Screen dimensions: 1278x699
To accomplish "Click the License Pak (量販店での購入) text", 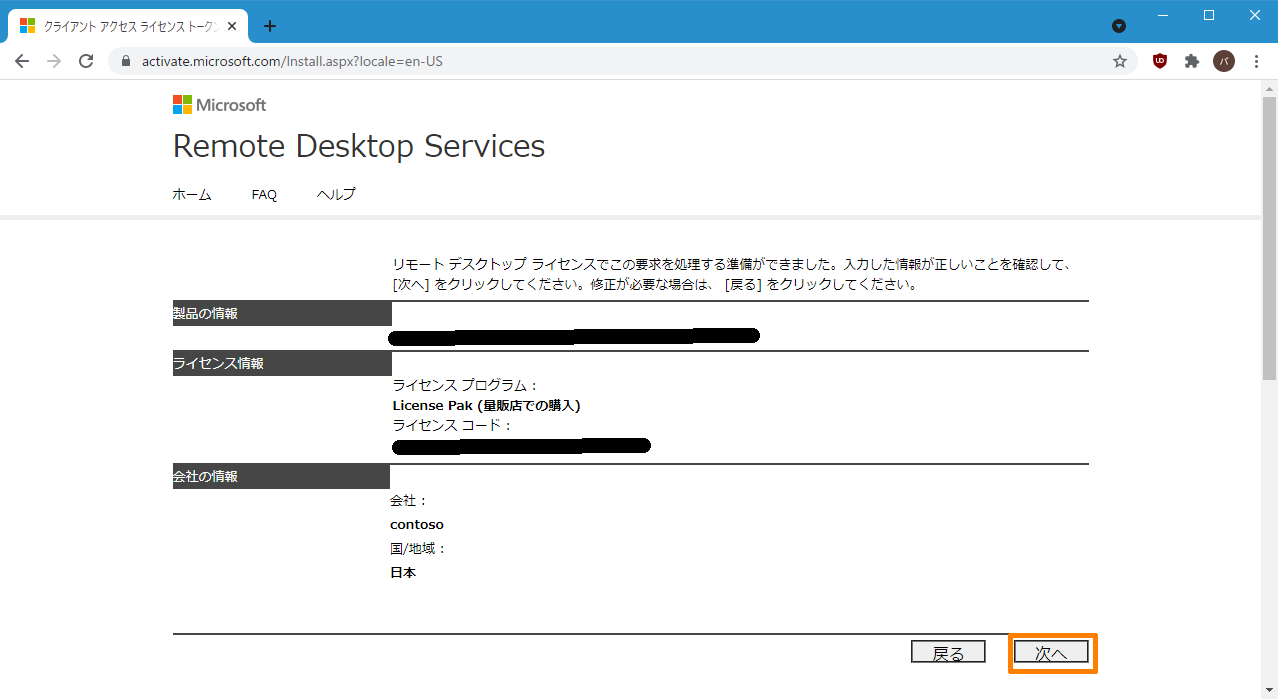I will coord(486,406).
